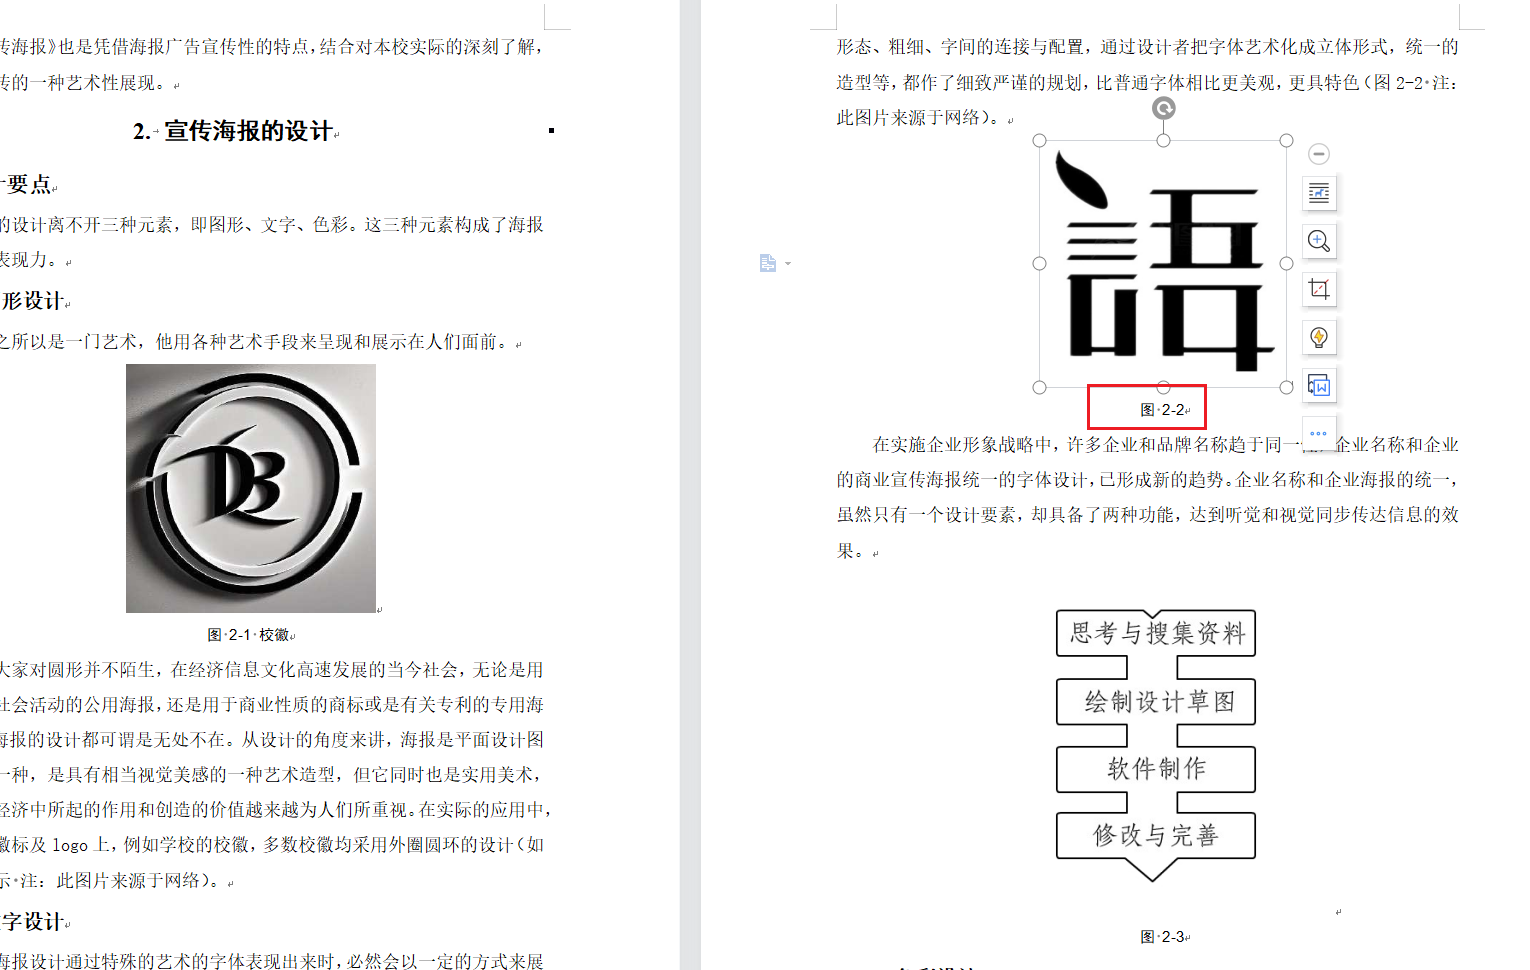Click the rotate handle above the selected picture
The width and height of the screenshot is (1530, 970).
click(1163, 108)
